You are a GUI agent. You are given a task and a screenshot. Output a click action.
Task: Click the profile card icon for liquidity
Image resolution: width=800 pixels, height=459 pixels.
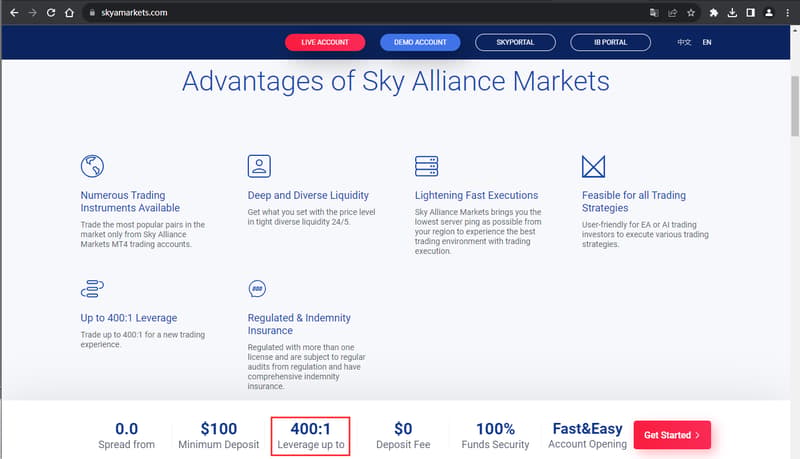click(x=259, y=166)
